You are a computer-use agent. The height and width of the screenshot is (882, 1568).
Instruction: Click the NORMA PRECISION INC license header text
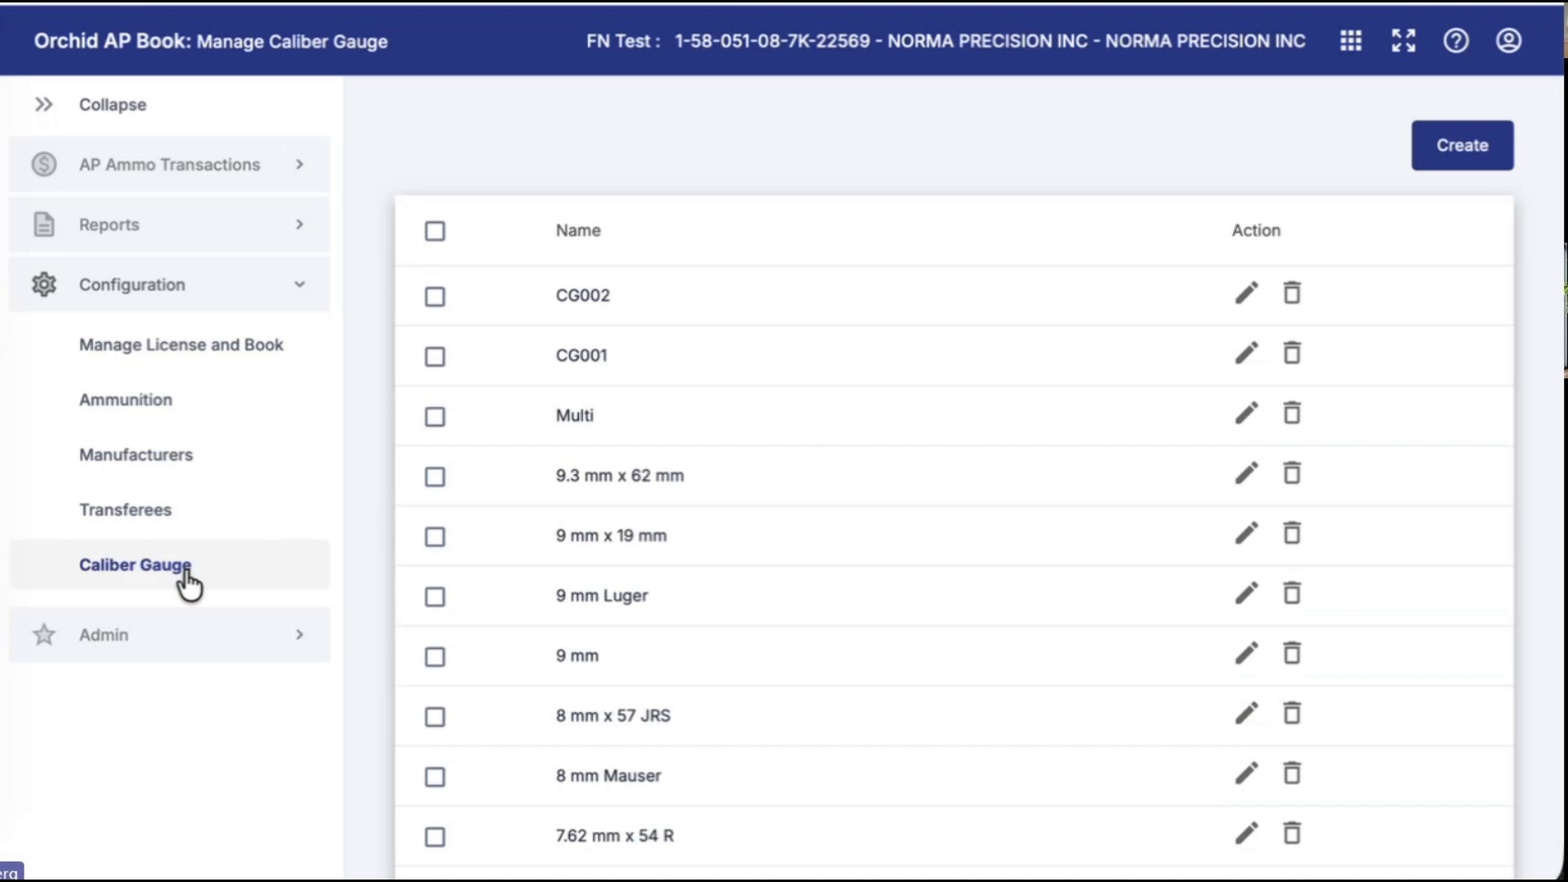click(x=990, y=41)
